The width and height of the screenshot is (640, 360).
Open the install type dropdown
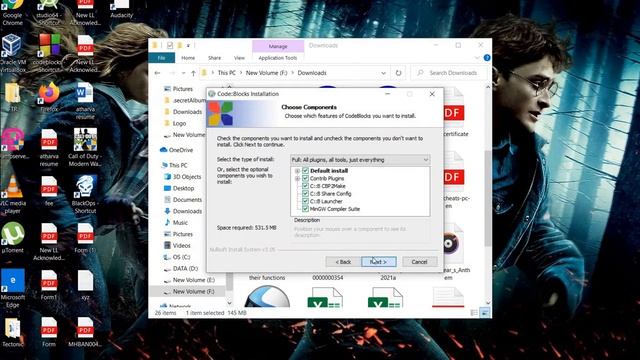[360, 160]
